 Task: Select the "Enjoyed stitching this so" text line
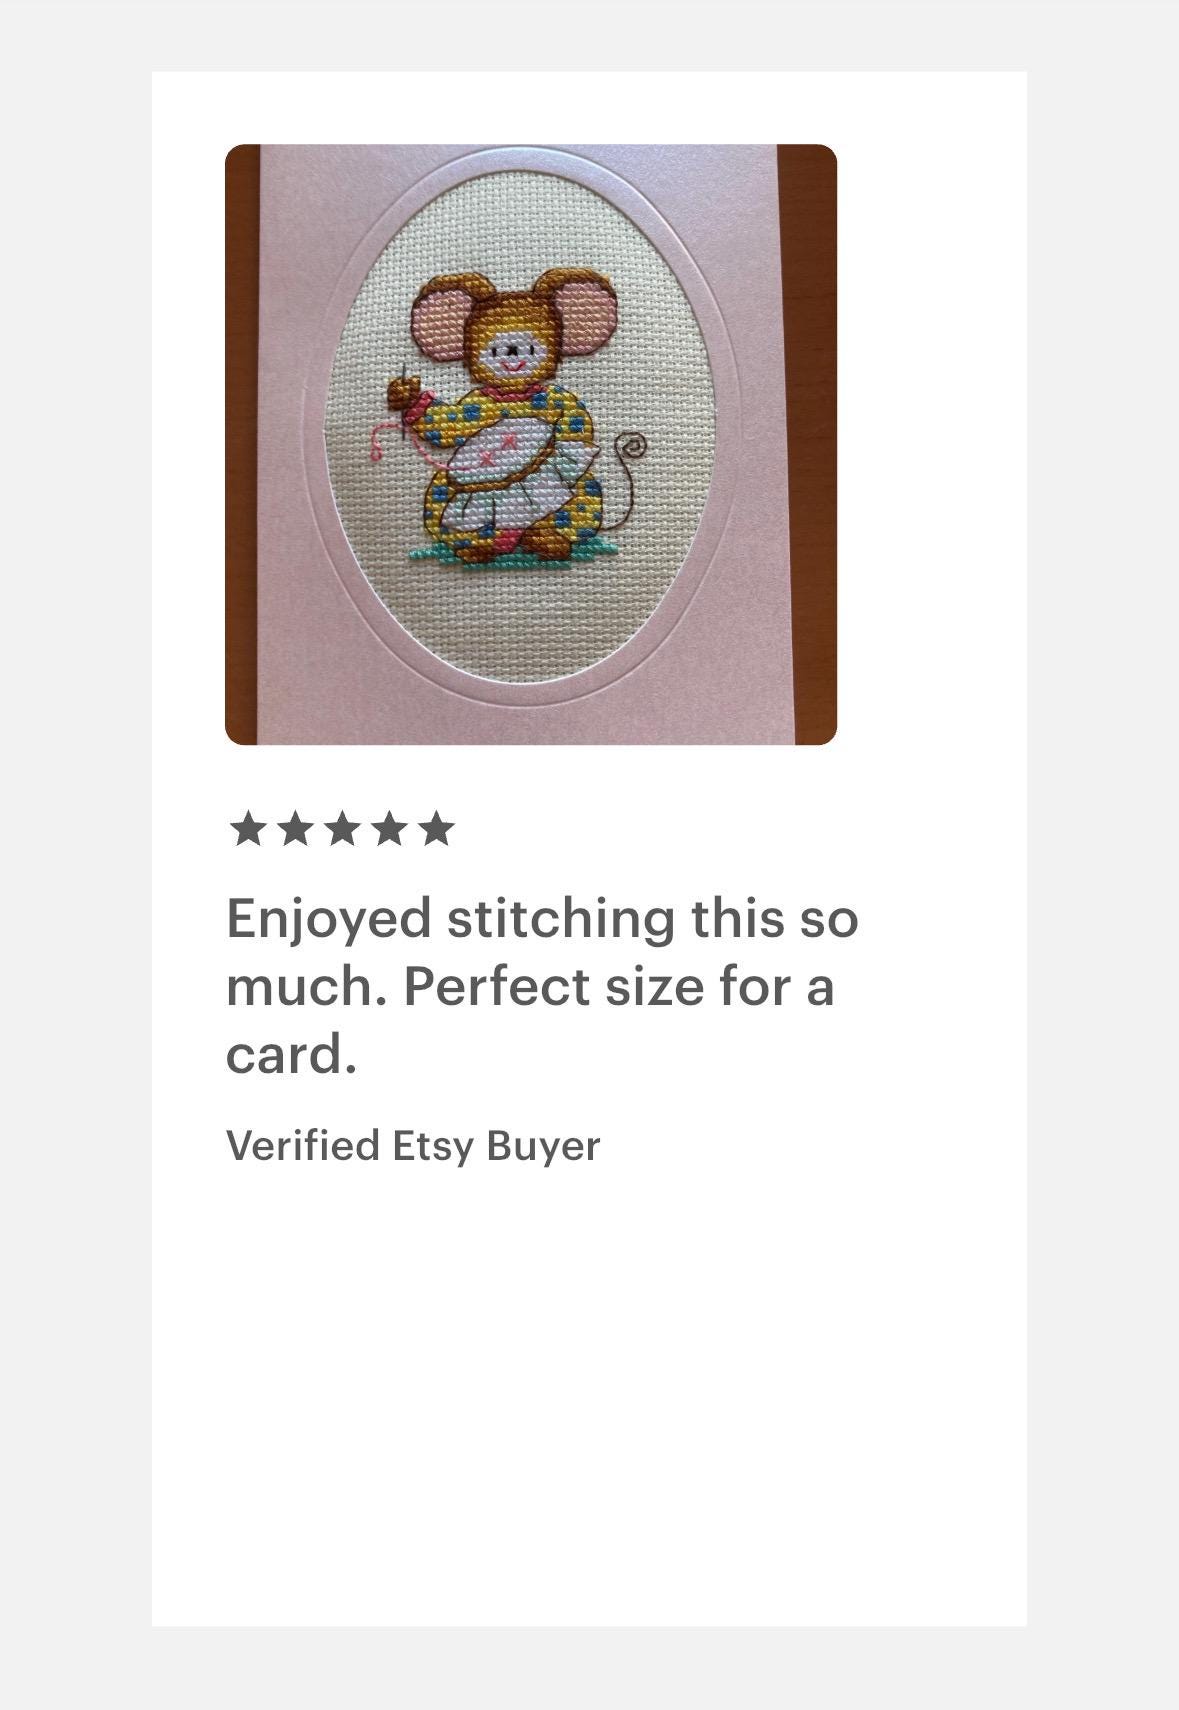pyautogui.click(x=542, y=920)
